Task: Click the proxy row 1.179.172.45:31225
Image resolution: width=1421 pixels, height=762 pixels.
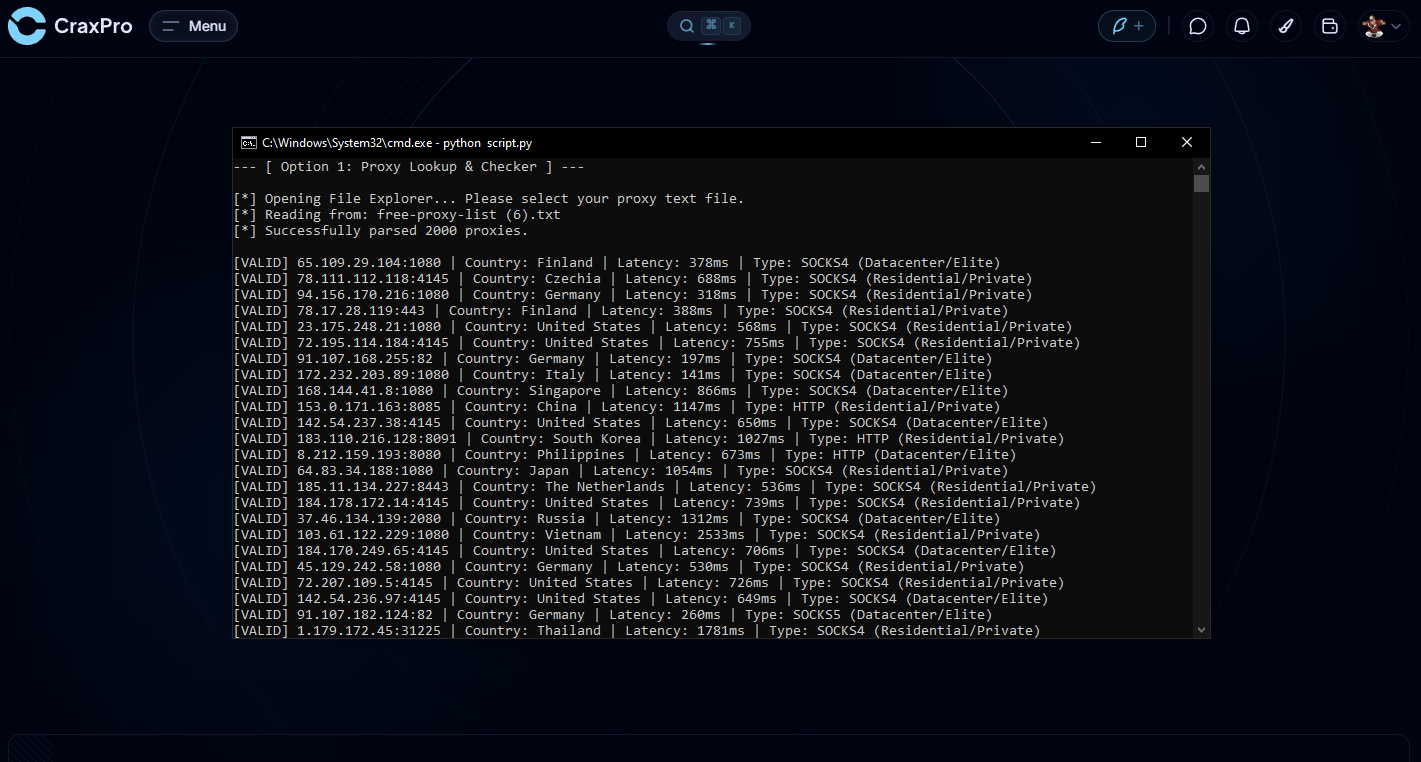Action: tap(637, 631)
